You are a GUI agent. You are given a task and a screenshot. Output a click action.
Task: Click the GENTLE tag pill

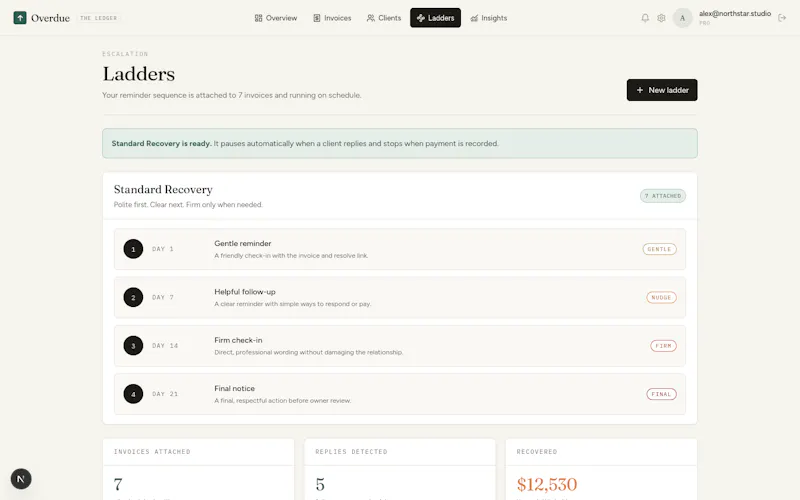[659, 249]
